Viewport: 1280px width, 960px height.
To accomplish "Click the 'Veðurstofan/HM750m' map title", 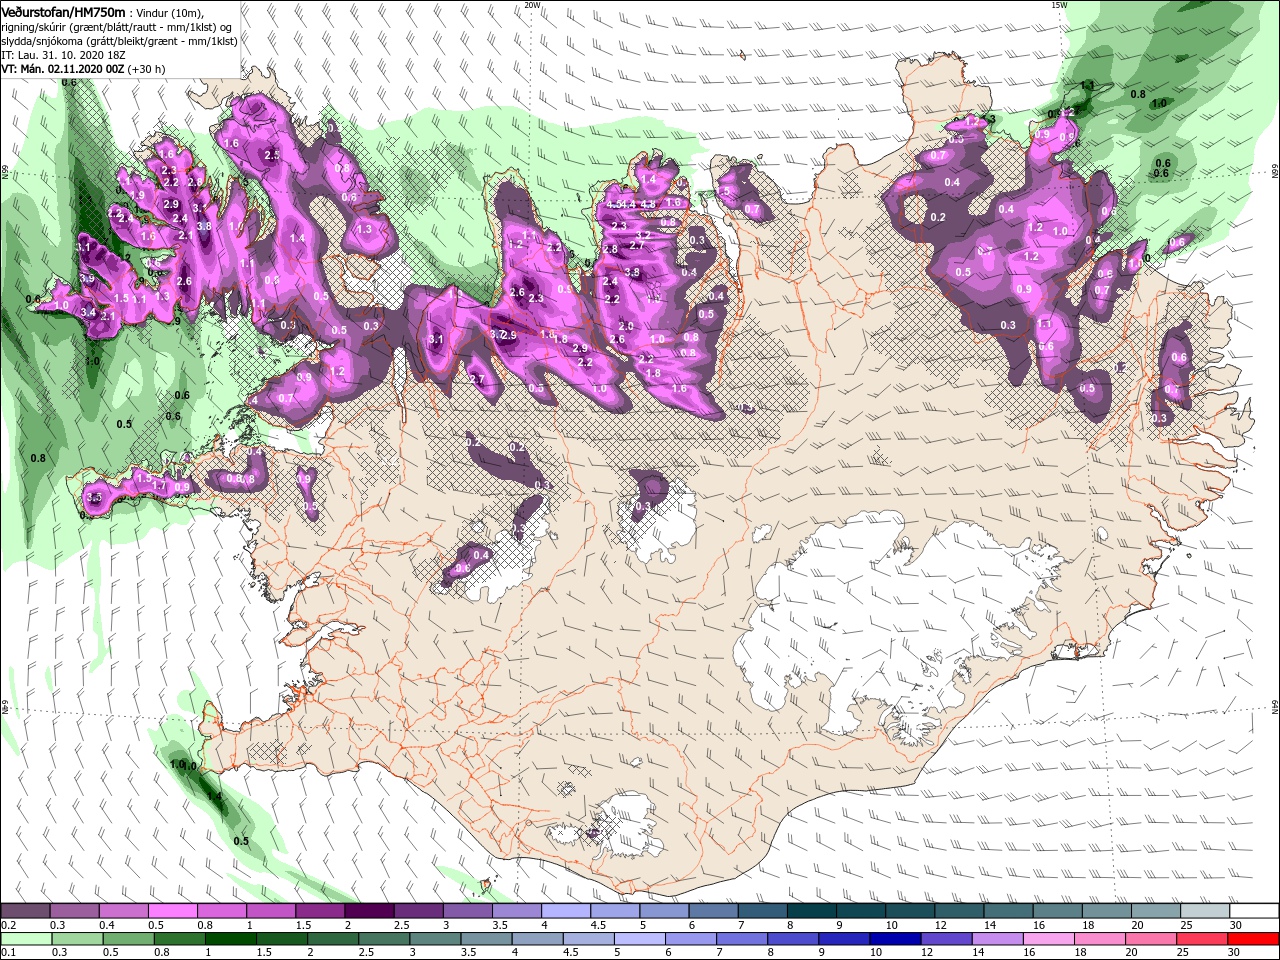I will tap(63, 11).
